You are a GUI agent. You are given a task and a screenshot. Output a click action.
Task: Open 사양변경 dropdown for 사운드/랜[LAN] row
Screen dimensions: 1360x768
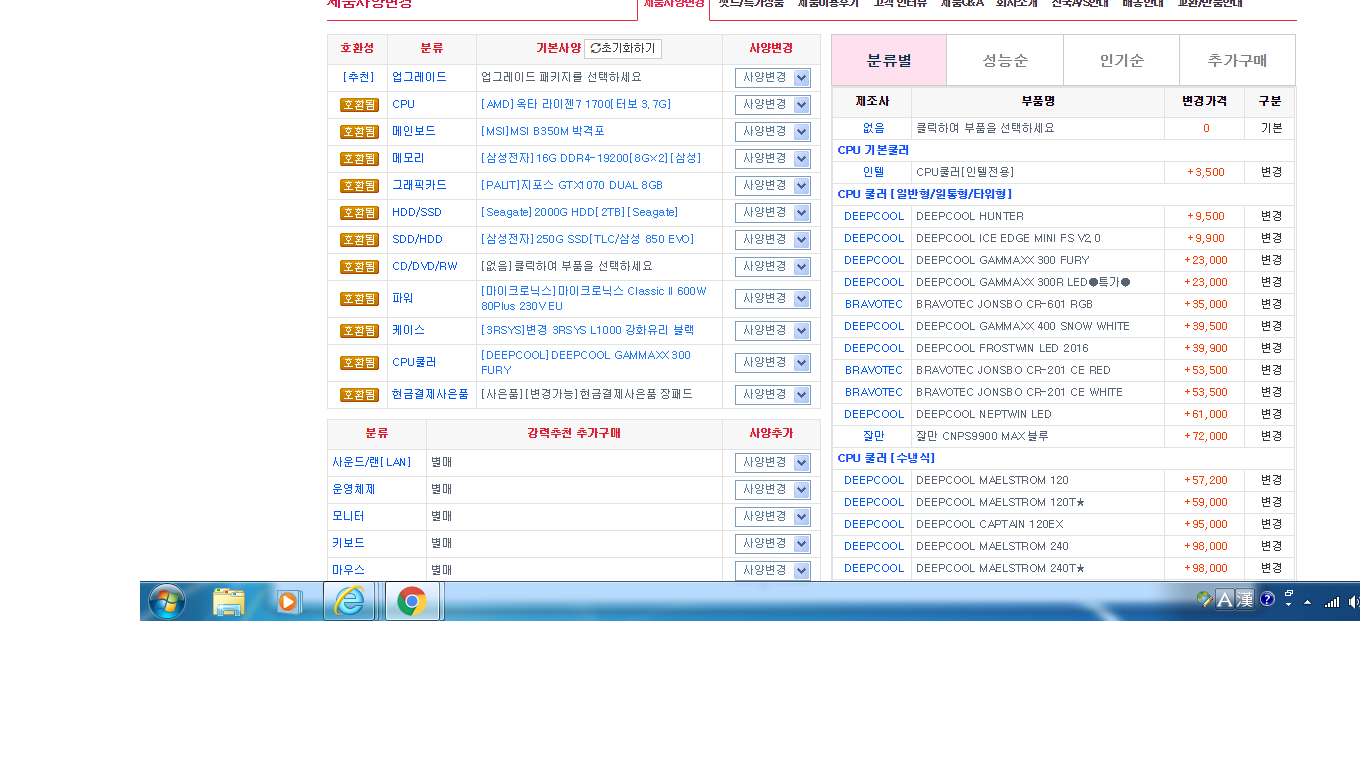coord(772,463)
